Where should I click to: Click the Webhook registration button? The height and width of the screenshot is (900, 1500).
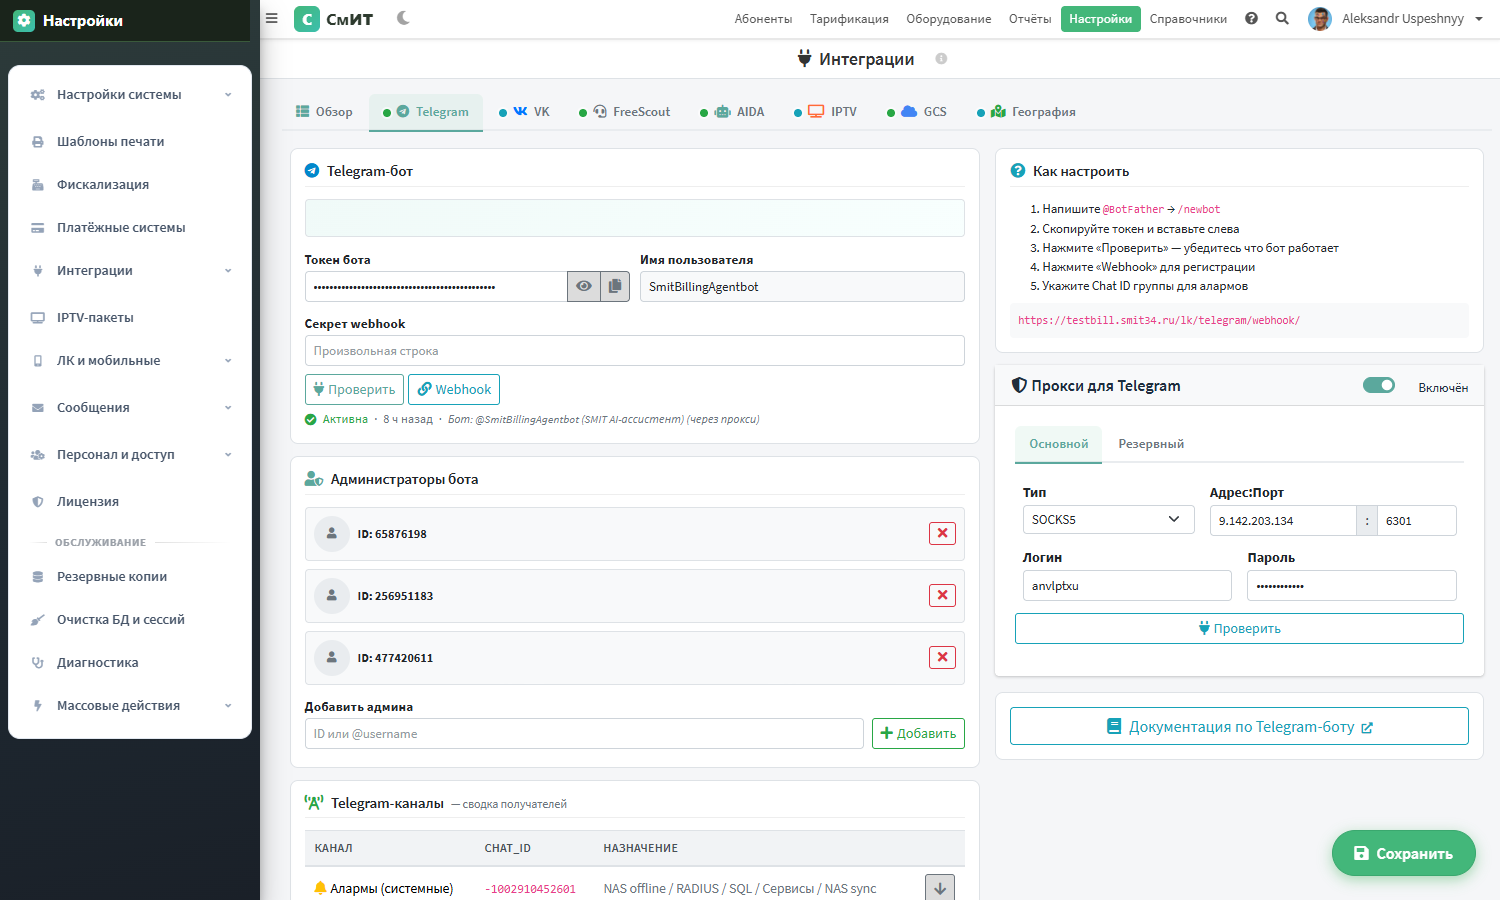454,389
